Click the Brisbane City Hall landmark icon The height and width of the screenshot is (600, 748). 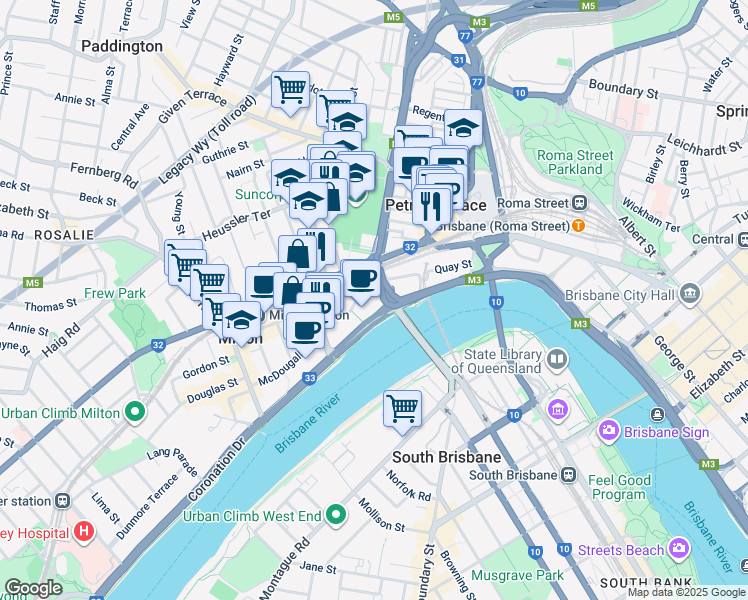(x=690, y=293)
